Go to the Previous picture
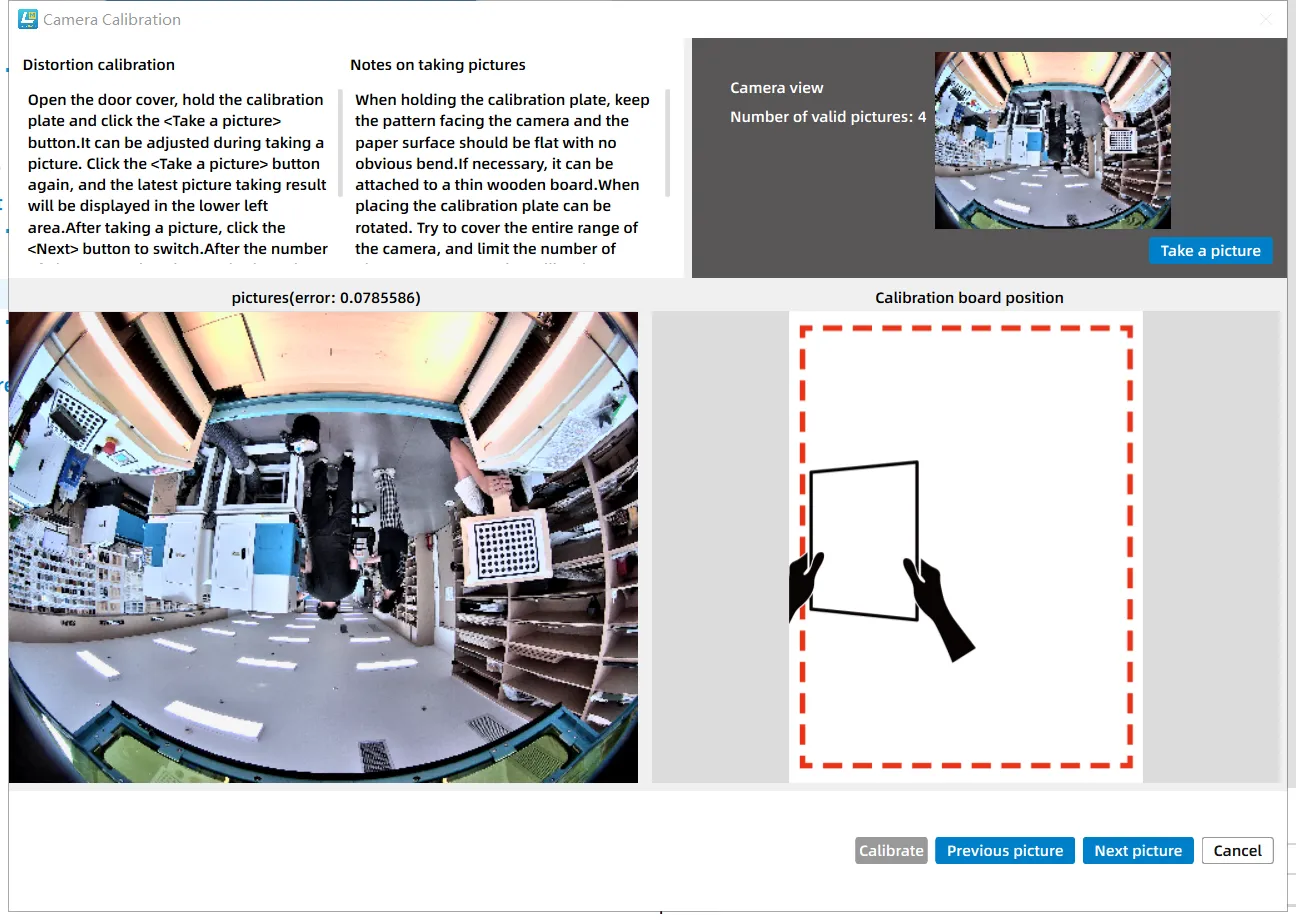 (x=1004, y=850)
